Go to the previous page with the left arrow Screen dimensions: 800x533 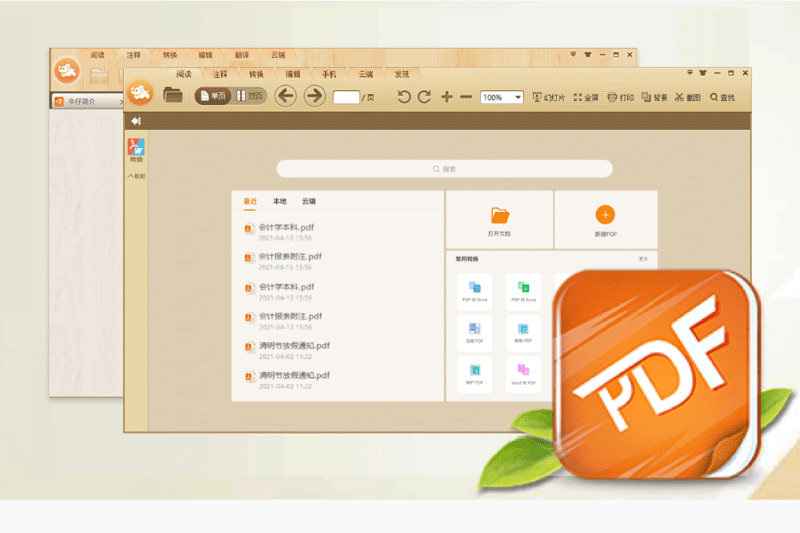click(285, 96)
